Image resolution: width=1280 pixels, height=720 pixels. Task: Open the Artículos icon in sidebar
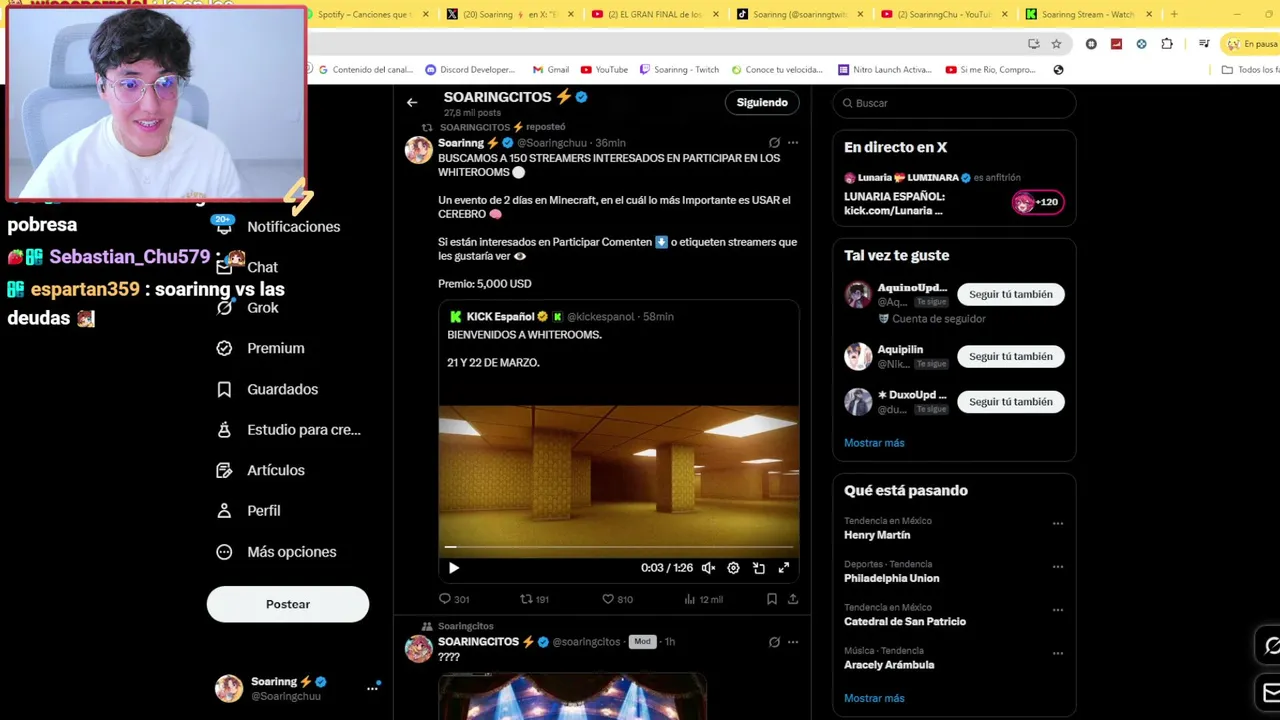pos(224,470)
